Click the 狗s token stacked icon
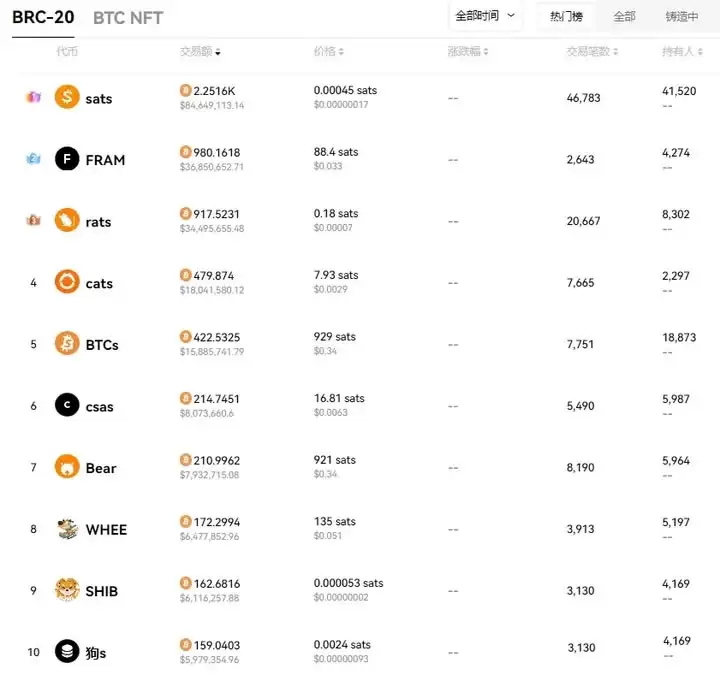 tap(67, 652)
